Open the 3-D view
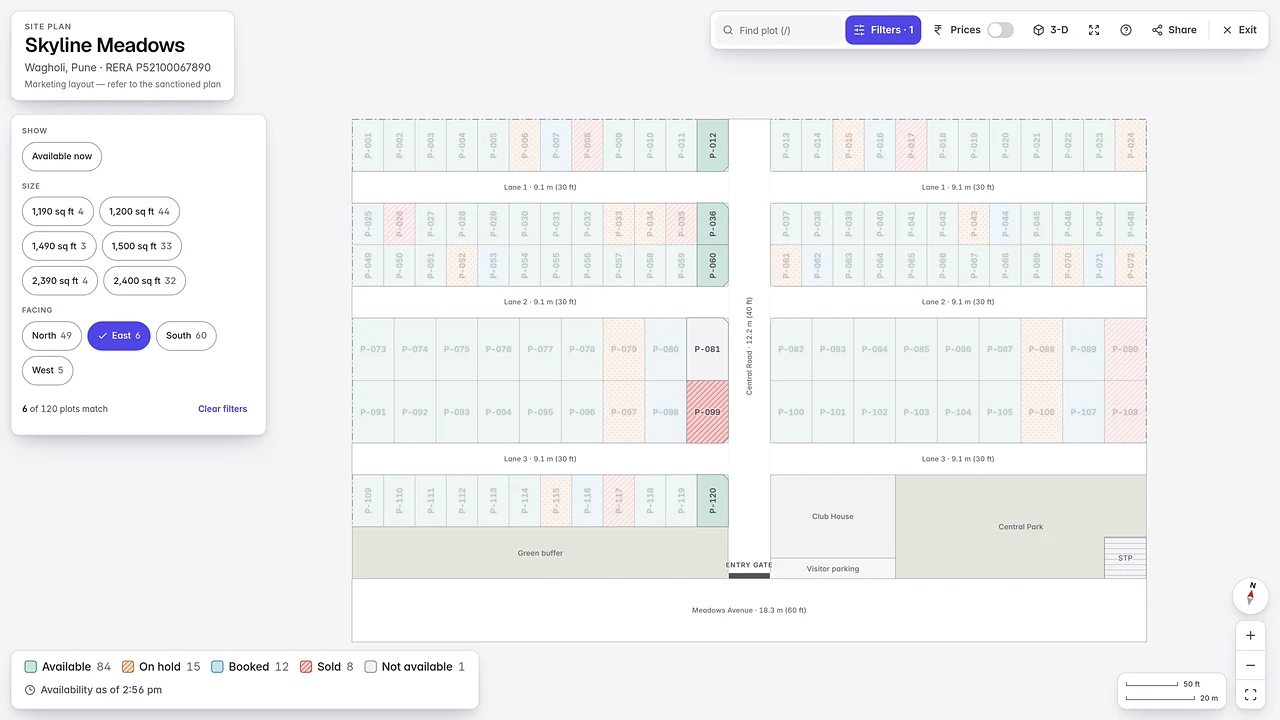The image size is (1280, 720). coord(1051,30)
